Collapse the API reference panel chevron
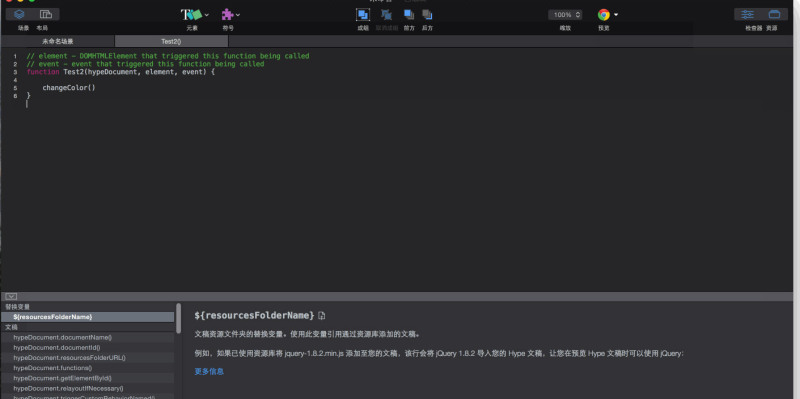This screenshot has height=399, width=800. (x=11, y=296)
